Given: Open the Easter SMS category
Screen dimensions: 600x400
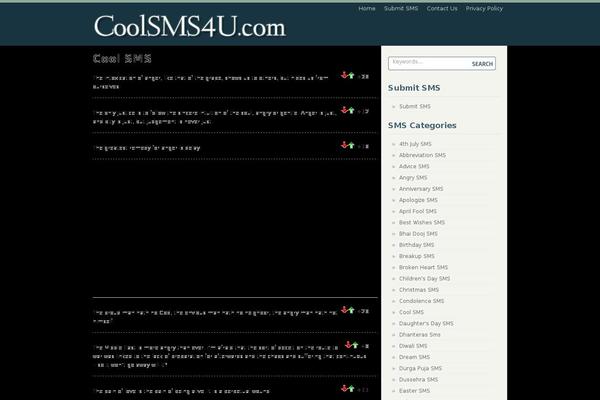Looking at the screenshot, I should 414,390.
